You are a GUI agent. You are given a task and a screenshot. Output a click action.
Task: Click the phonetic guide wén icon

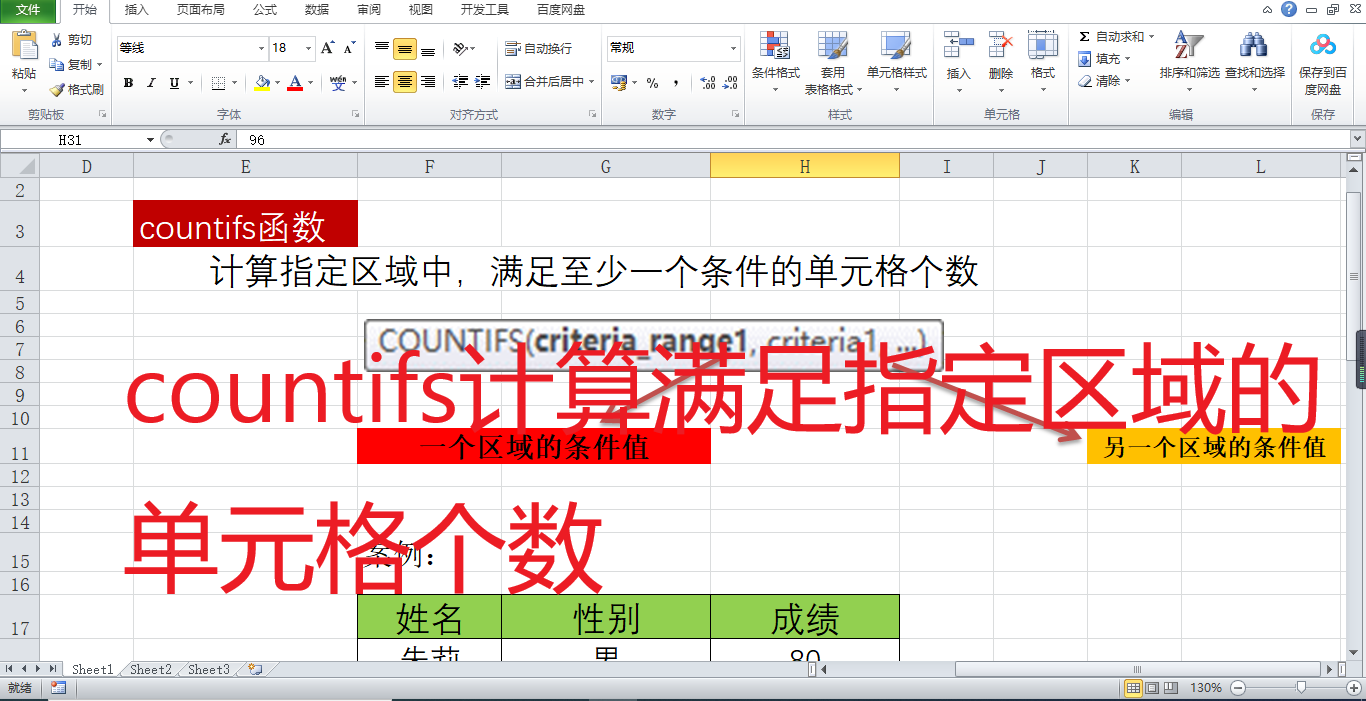[338, 83]
